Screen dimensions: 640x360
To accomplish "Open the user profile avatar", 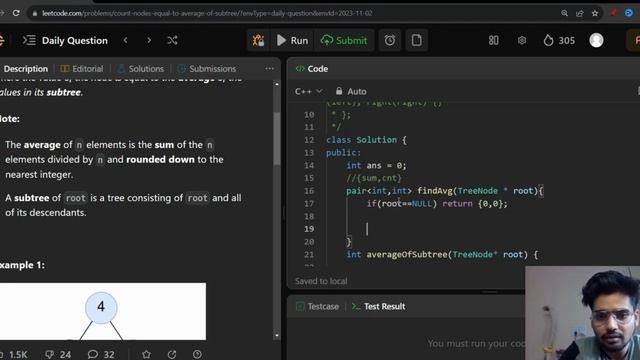I will (596, 40).
